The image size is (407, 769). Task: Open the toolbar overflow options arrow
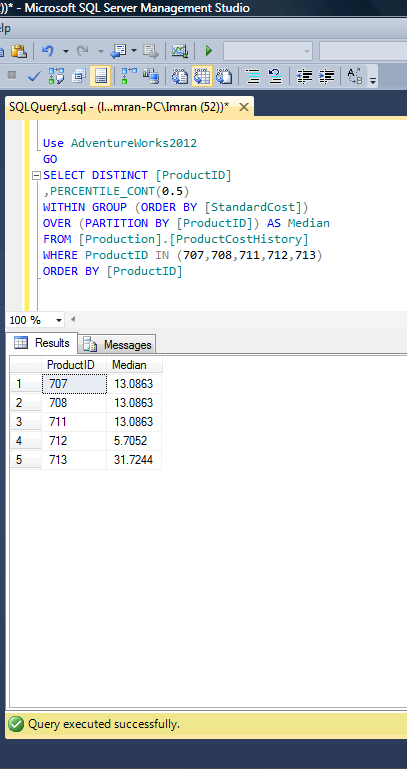pyautogui.click(x=373, y=79)
